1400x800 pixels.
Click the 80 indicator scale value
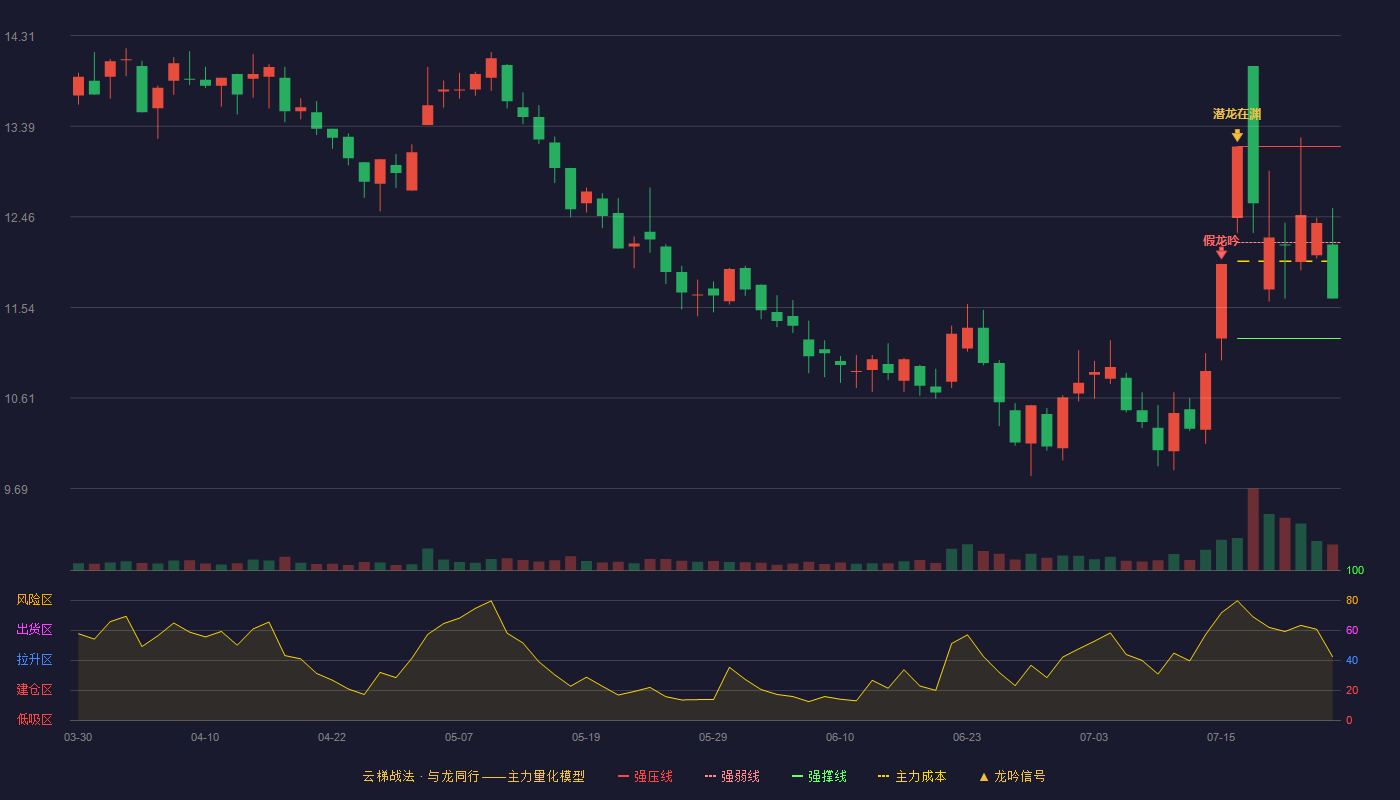click(1352, 600)
